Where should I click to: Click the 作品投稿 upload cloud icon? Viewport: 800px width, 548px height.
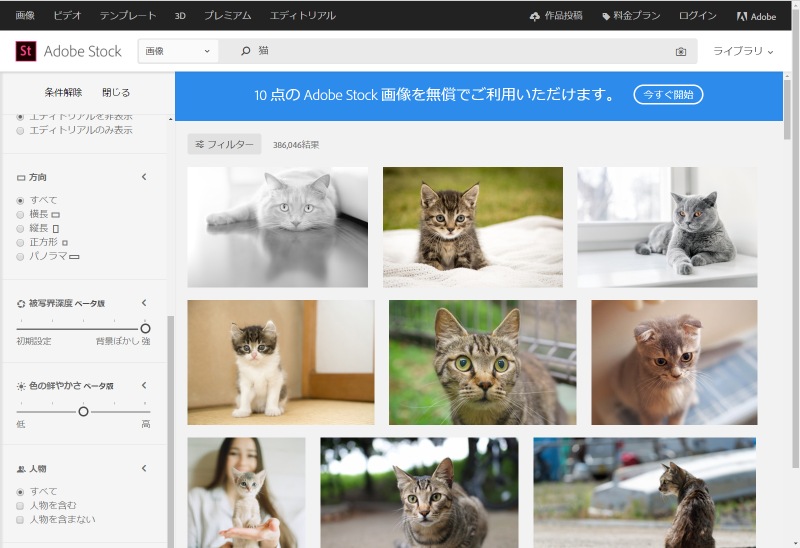click(534, 16)
